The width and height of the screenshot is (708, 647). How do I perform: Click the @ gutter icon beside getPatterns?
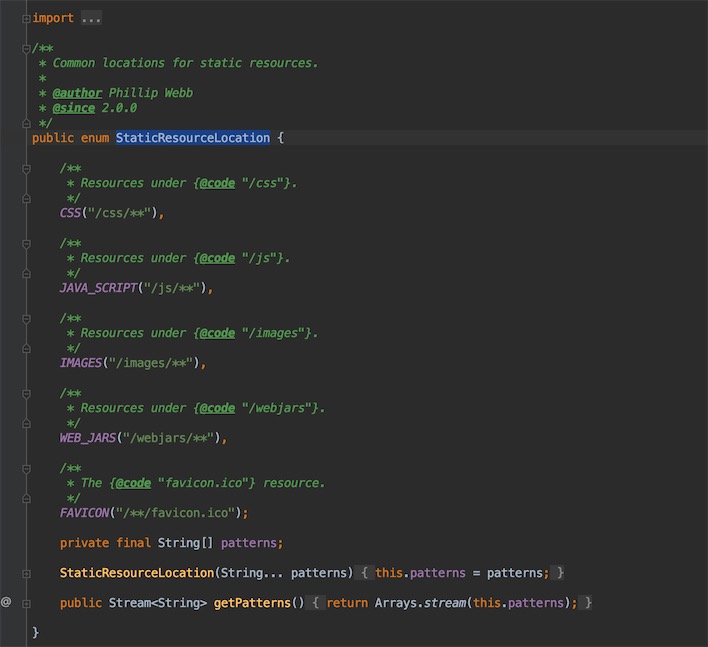[6, 602]
